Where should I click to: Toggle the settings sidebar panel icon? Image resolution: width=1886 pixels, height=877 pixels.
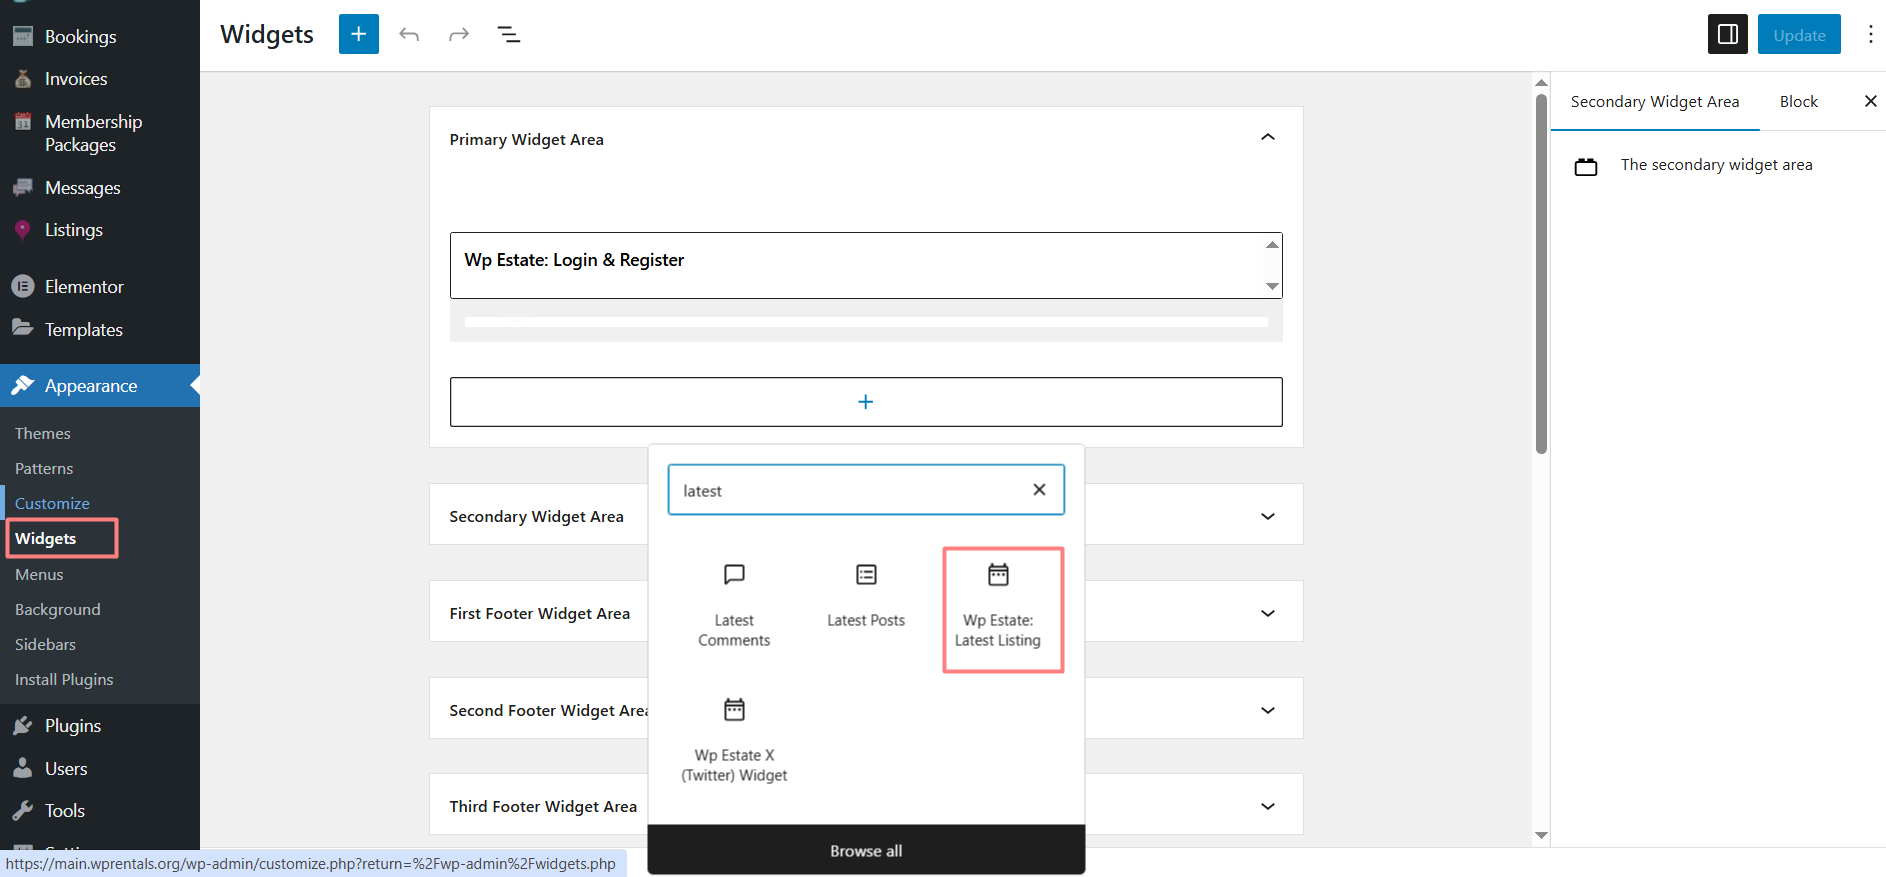click(1727, 34)
